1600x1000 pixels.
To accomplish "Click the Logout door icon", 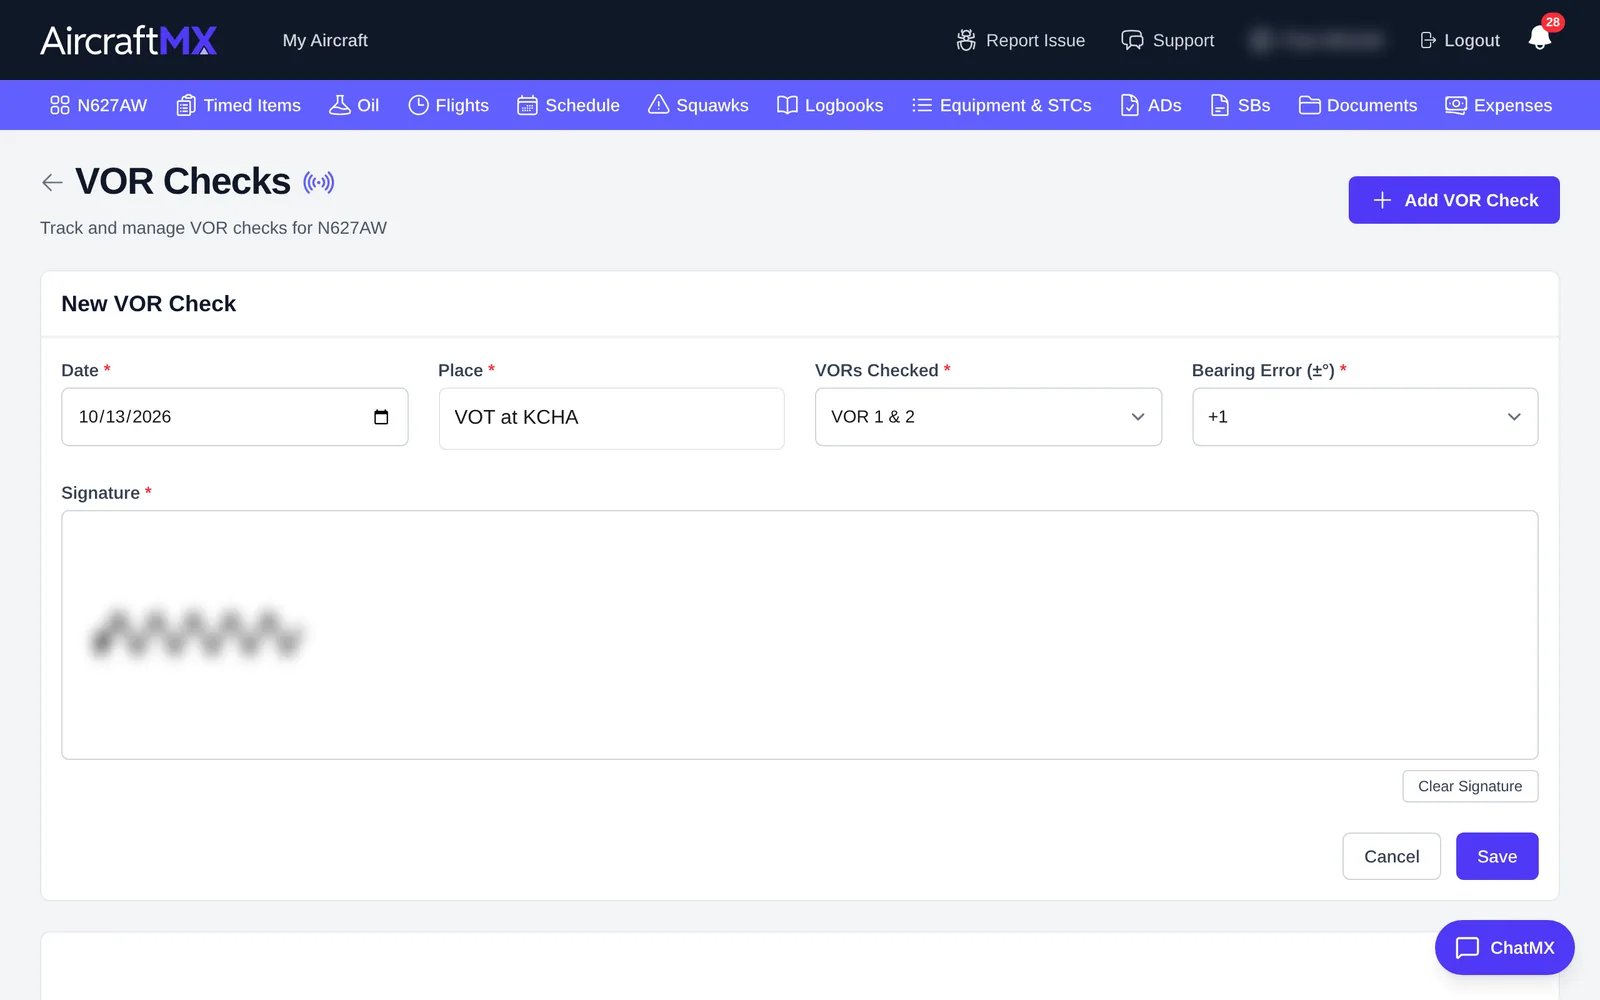I will [1428, 40].
